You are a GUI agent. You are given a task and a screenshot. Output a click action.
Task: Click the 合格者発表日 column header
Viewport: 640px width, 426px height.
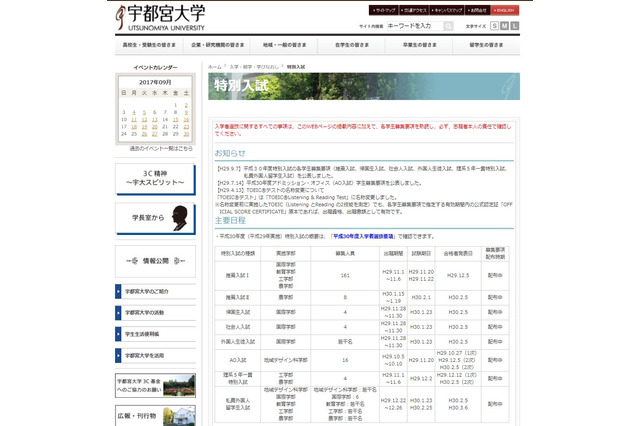coord(458,253)
